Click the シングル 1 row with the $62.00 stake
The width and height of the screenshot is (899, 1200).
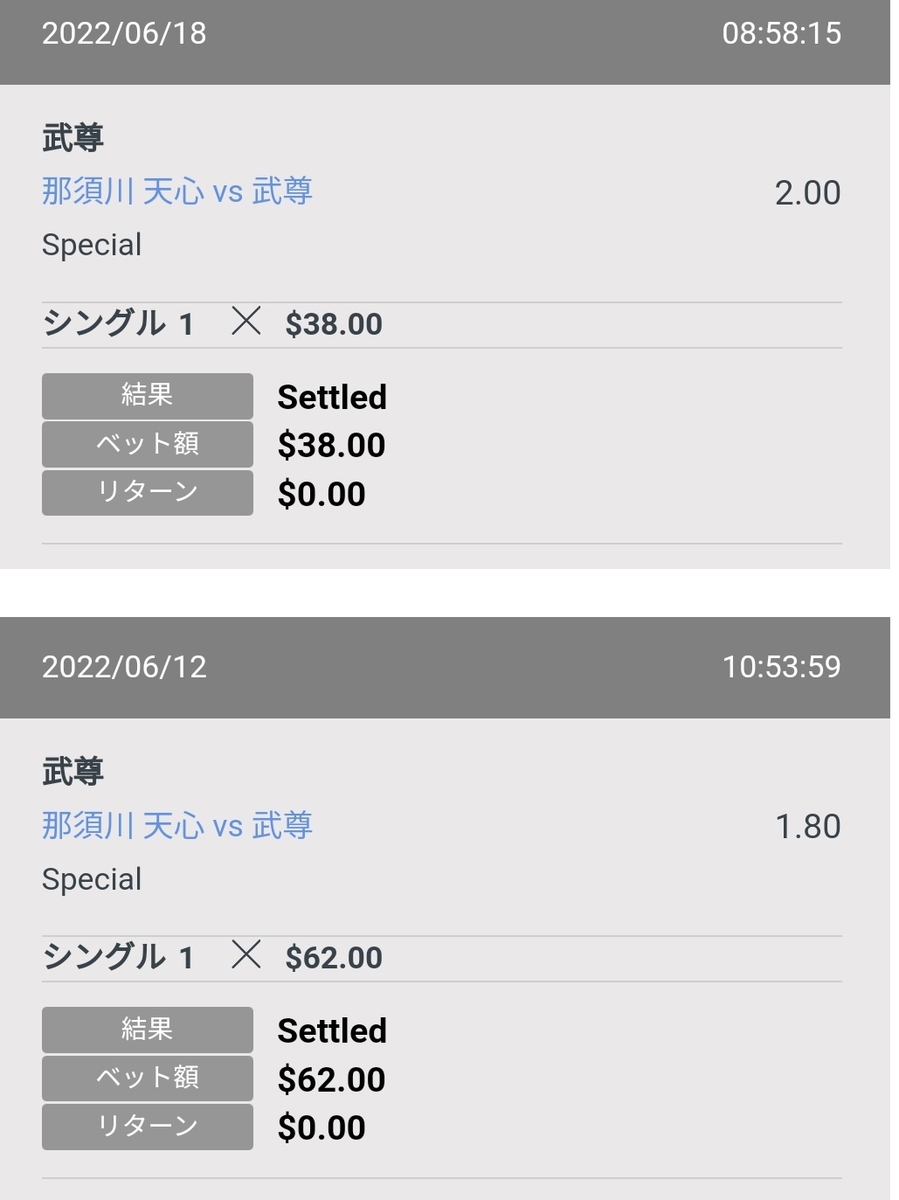pos(118,958)
